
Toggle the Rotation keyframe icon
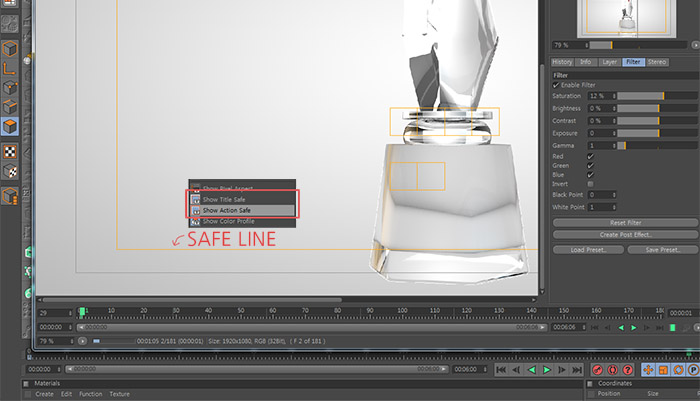point(679,369)
